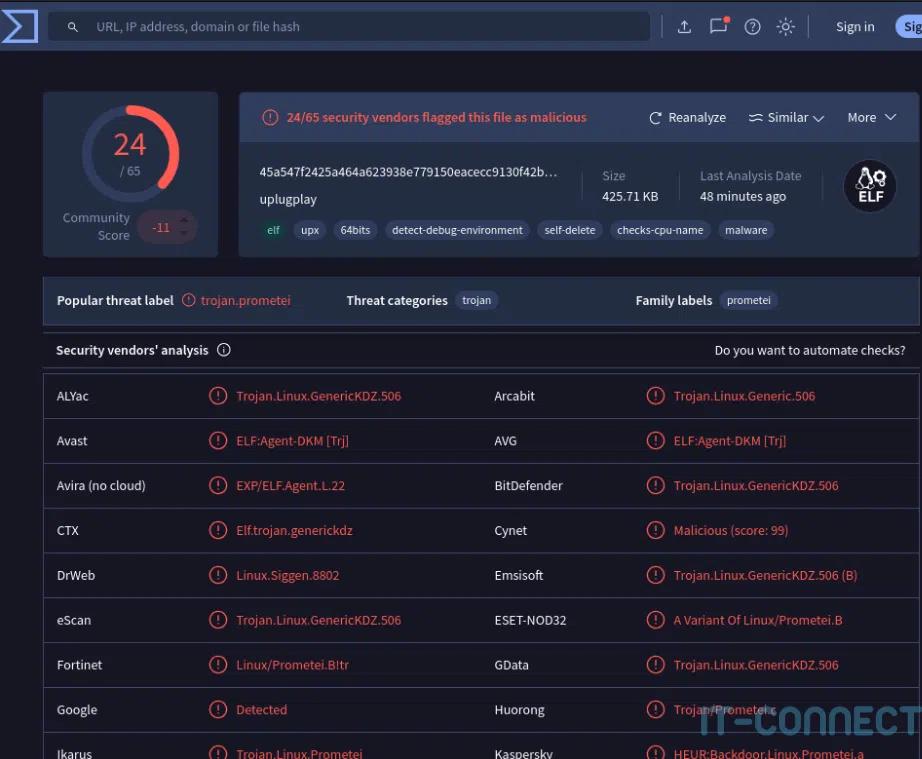Image resolution: width=922 pixels, height=759 pixels.
Task: Click the 24/65 detection score gauge
Action: pos(130,153)
